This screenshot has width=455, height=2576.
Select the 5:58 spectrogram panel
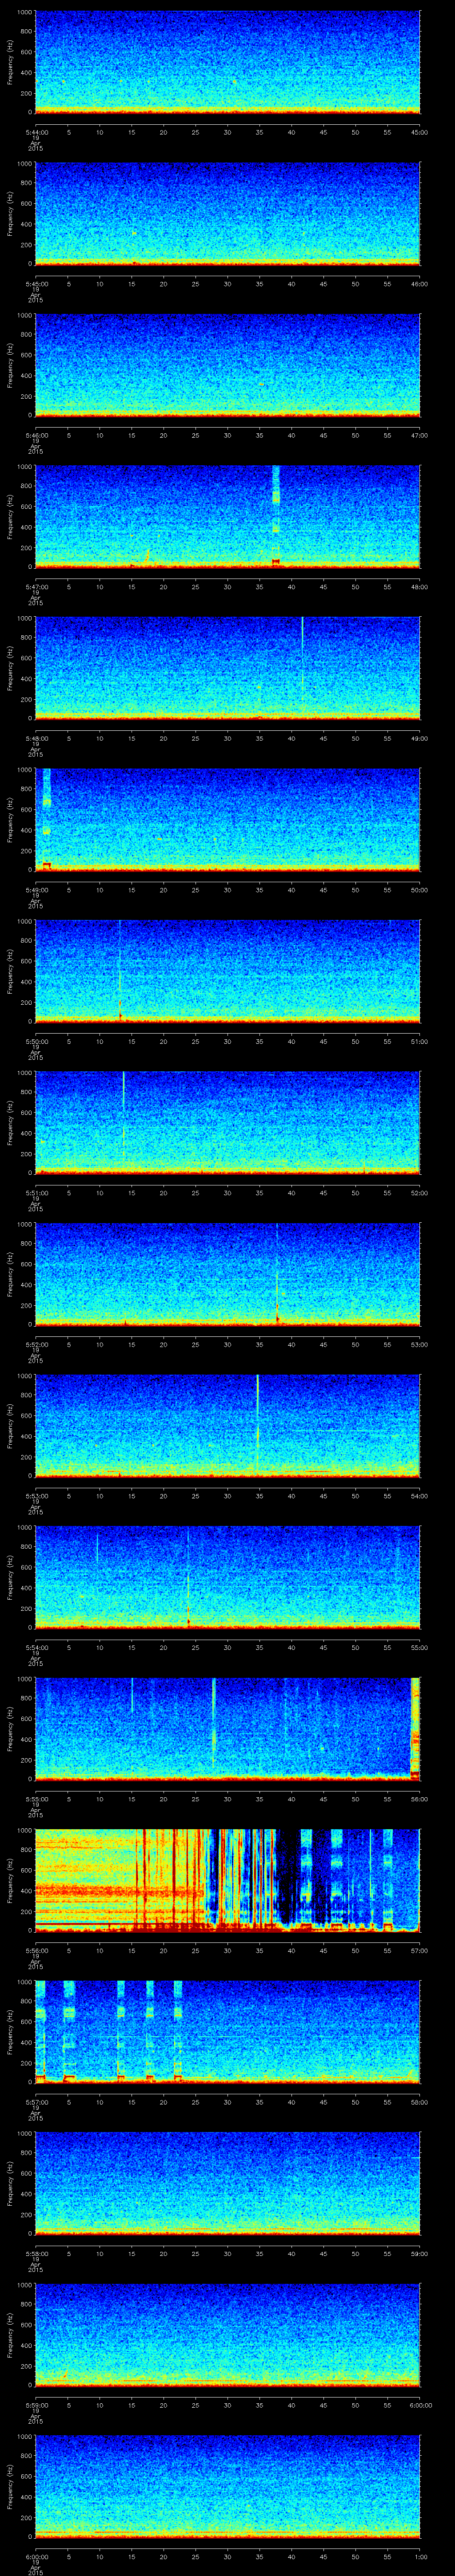(x=227, y=2183)
